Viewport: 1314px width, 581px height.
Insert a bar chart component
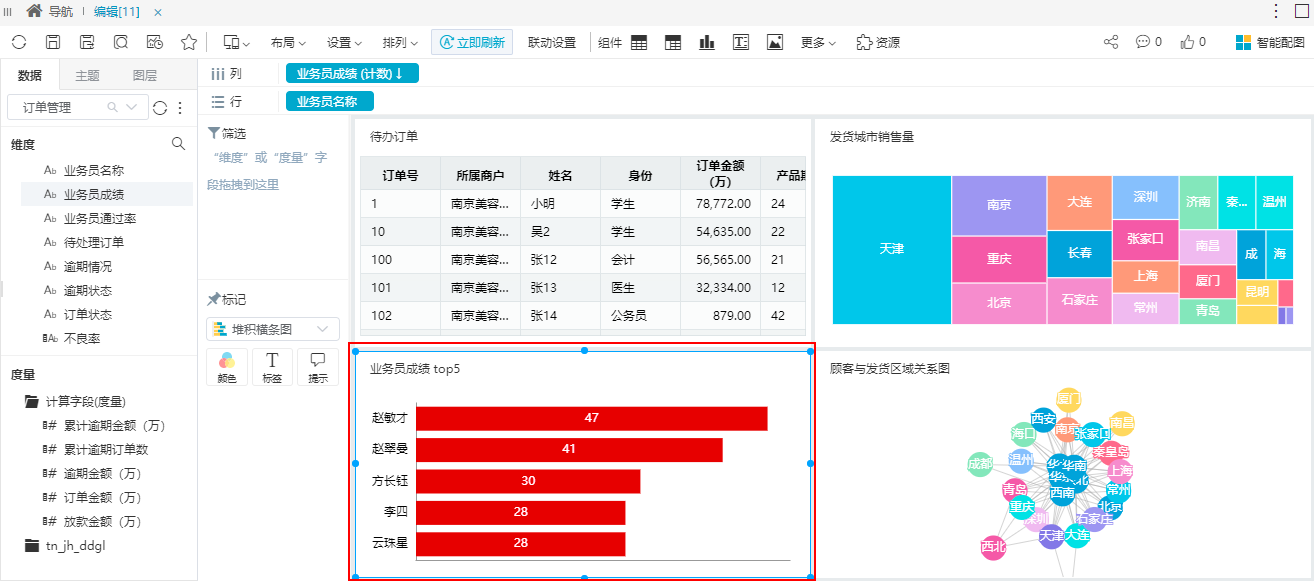click(707, 42)
